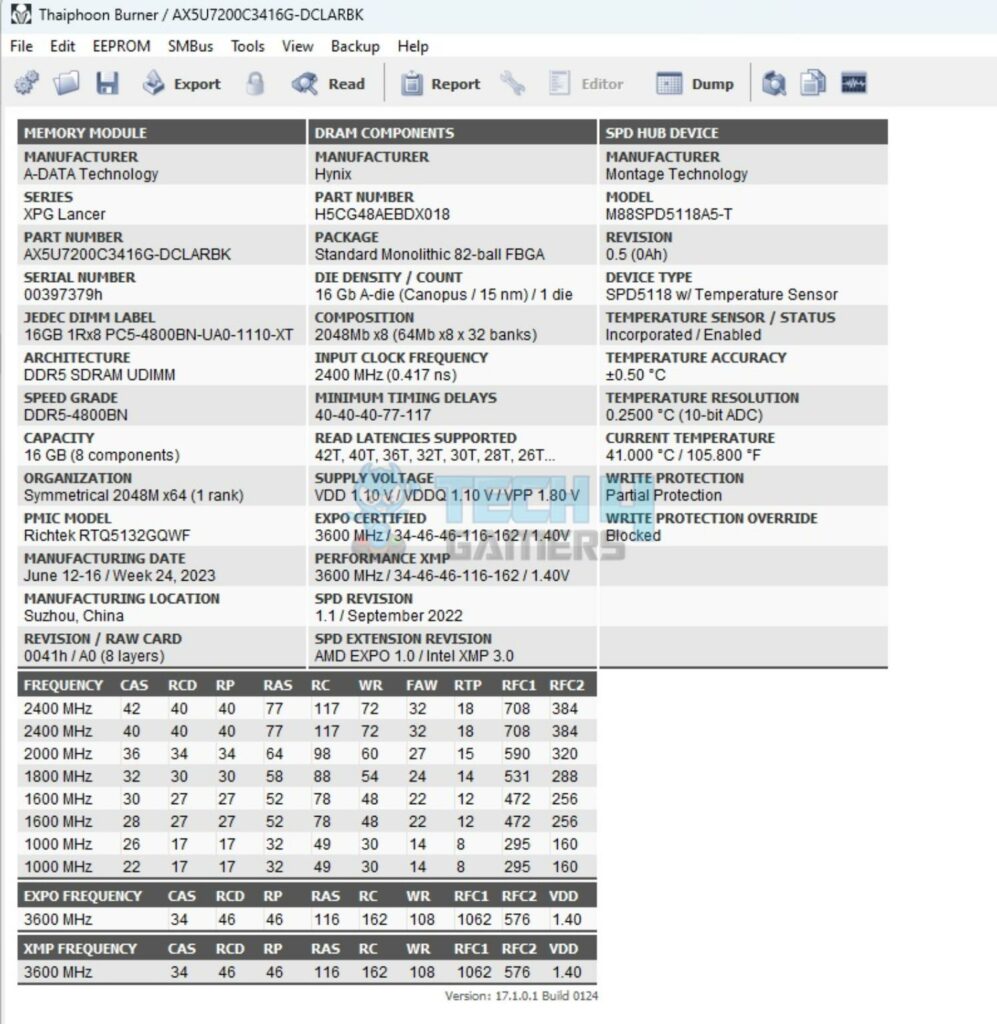Open the SMBus menu
997x1024 pixels.
[190, 46]
